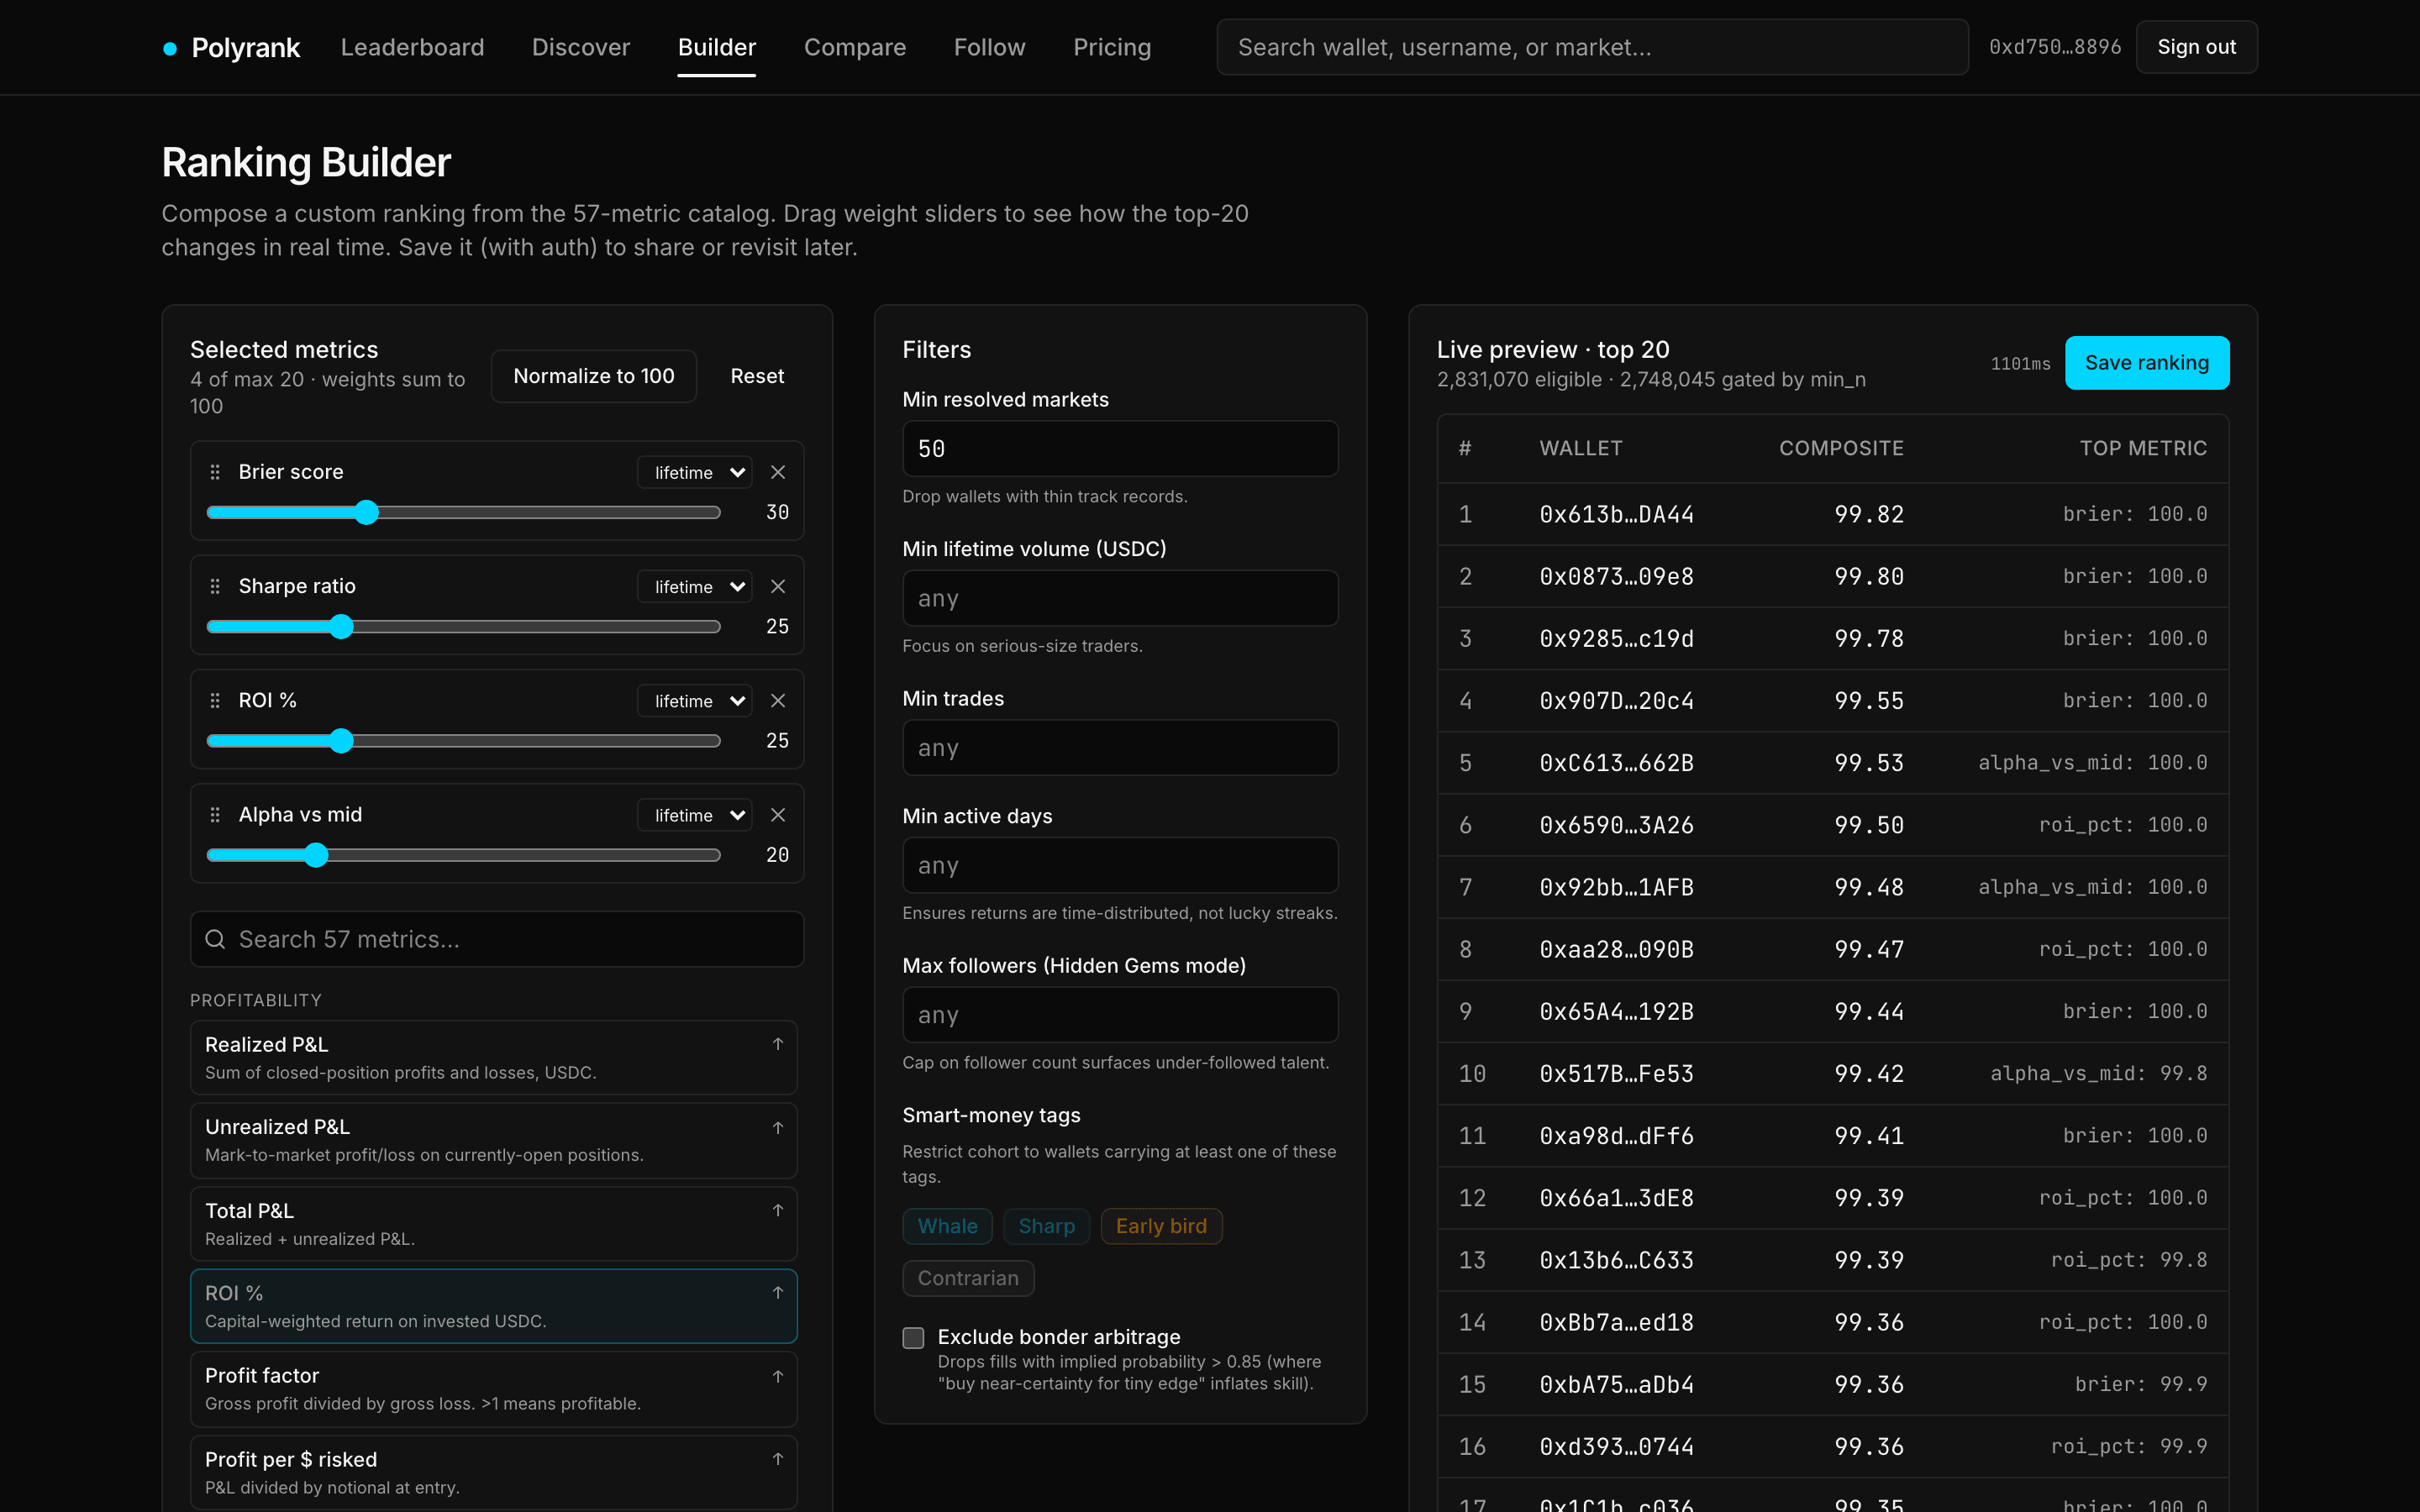The image size is (2420, 1512).
Task: Click the arrow icon on ROI % catalog card
Action: click(778, 1293)
